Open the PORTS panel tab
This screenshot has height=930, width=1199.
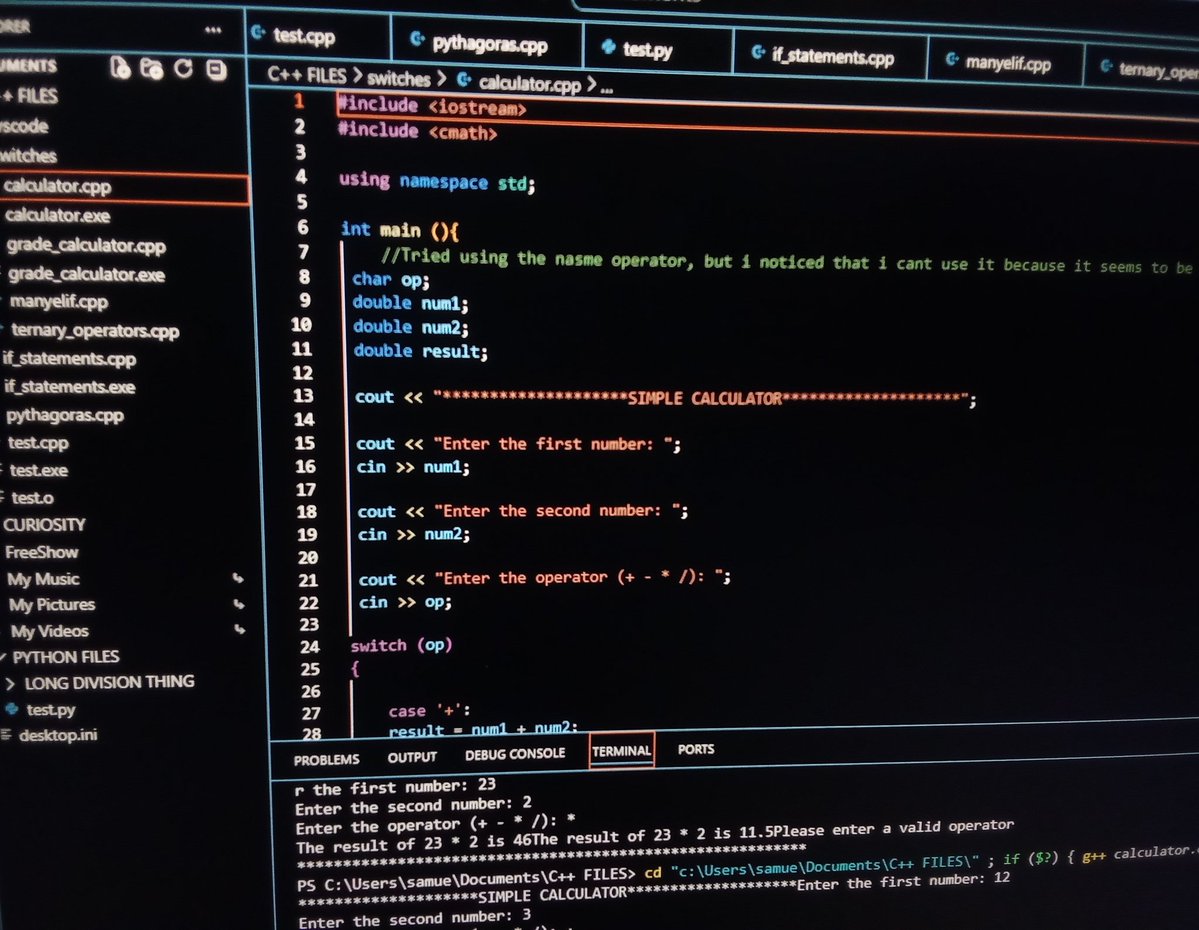pyautogui.click(x=696, y=749)
